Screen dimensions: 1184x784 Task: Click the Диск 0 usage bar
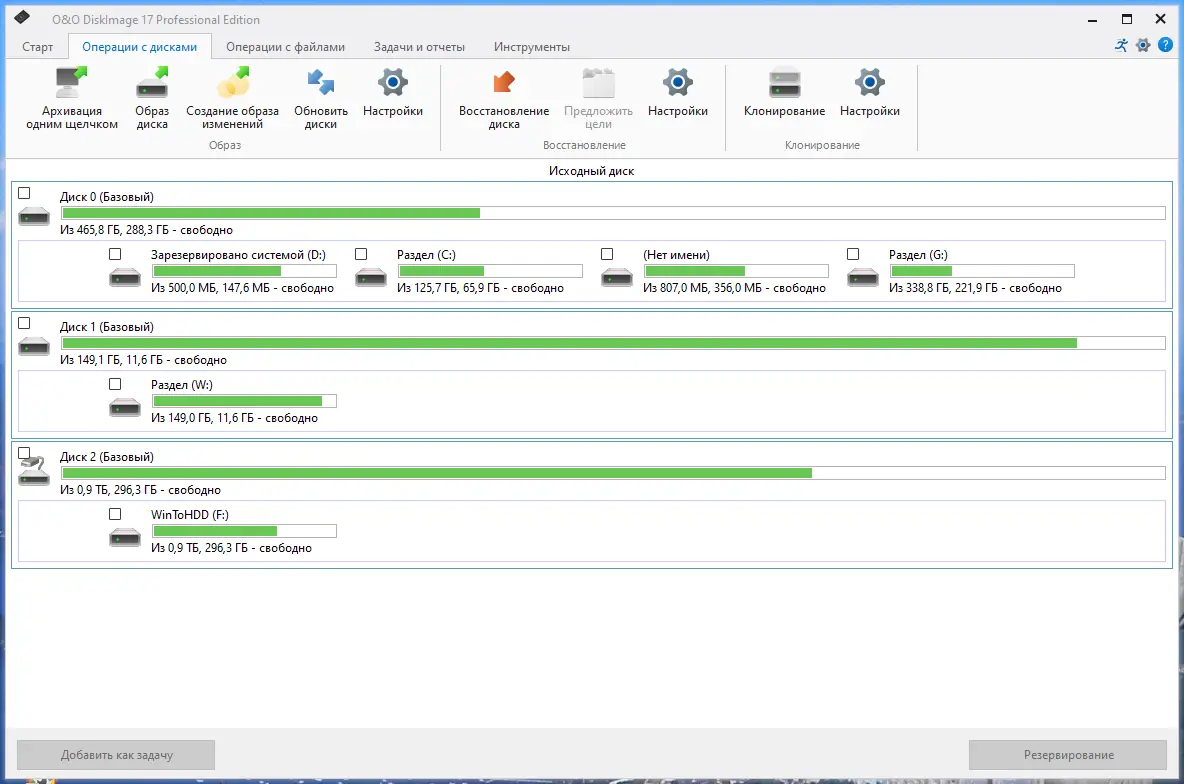pos(613,213)
